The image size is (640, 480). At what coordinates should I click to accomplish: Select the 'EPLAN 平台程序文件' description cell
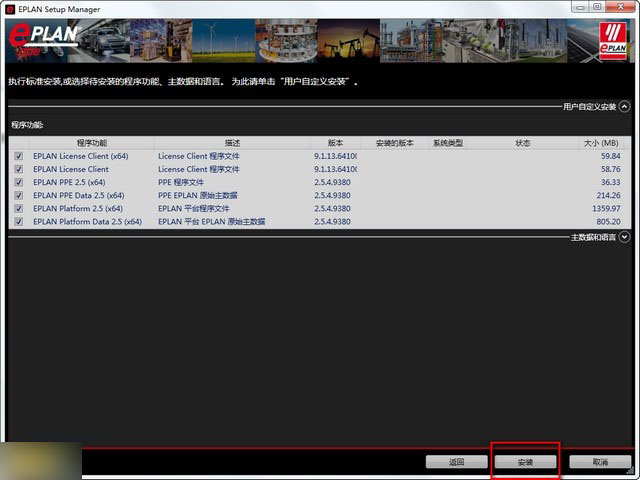193,209
